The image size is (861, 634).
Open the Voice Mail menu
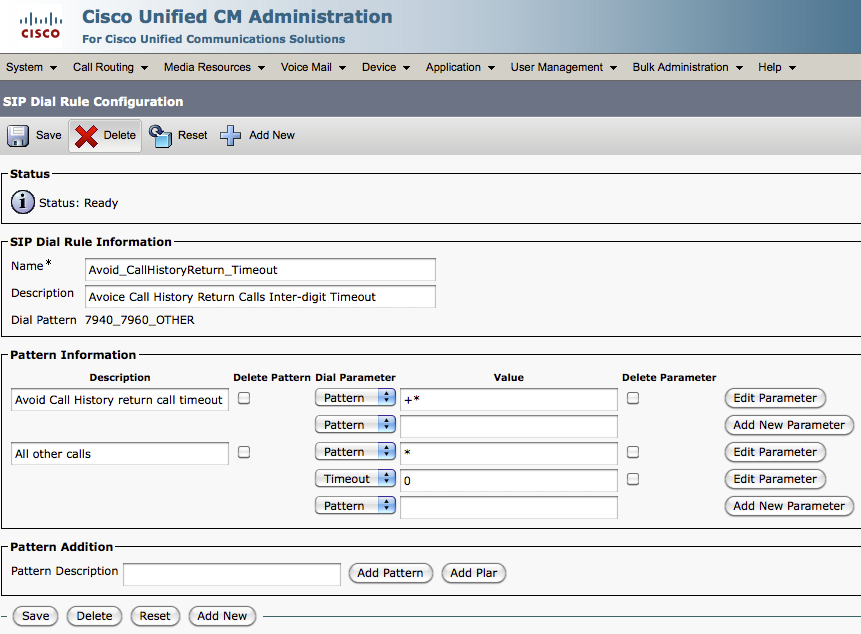[x=313, y=68]
